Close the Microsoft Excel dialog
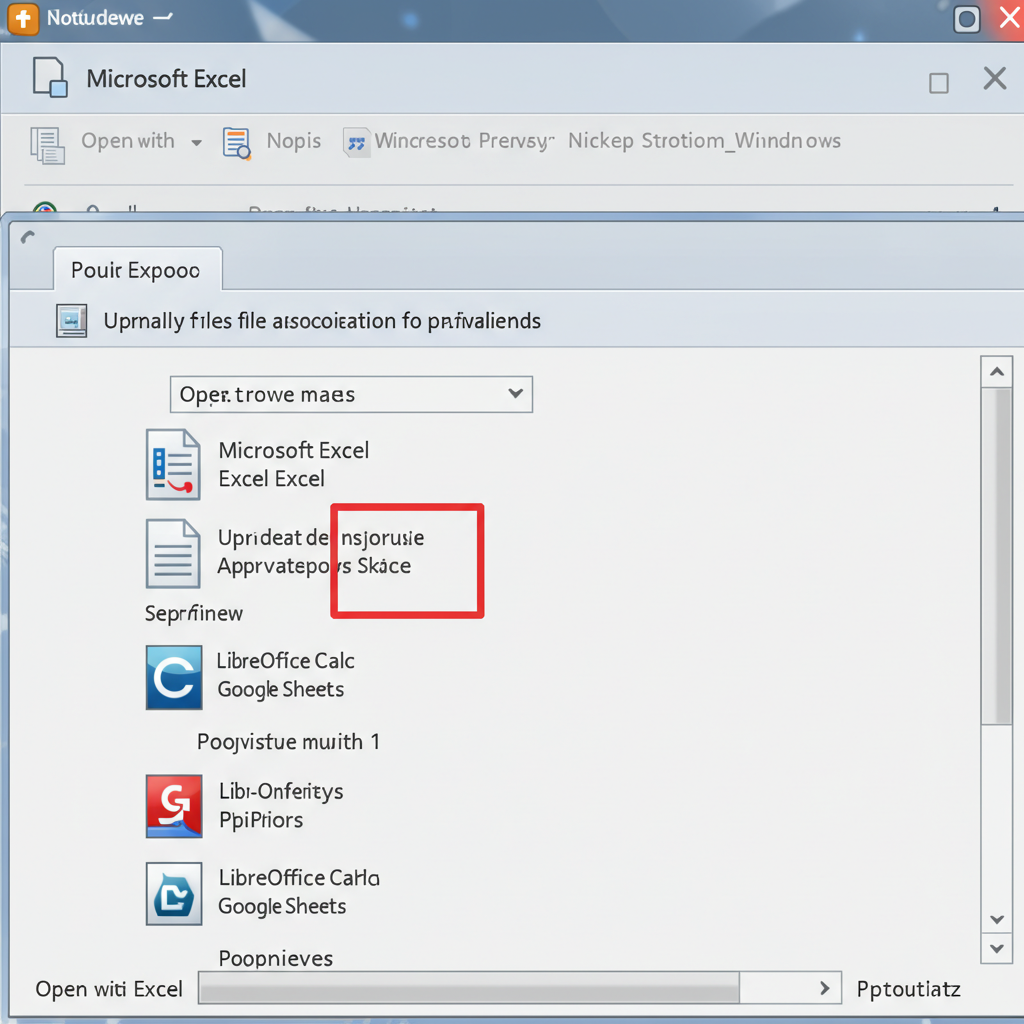The width and height of the screenshot is (1024, 1024). click(995, 78)
